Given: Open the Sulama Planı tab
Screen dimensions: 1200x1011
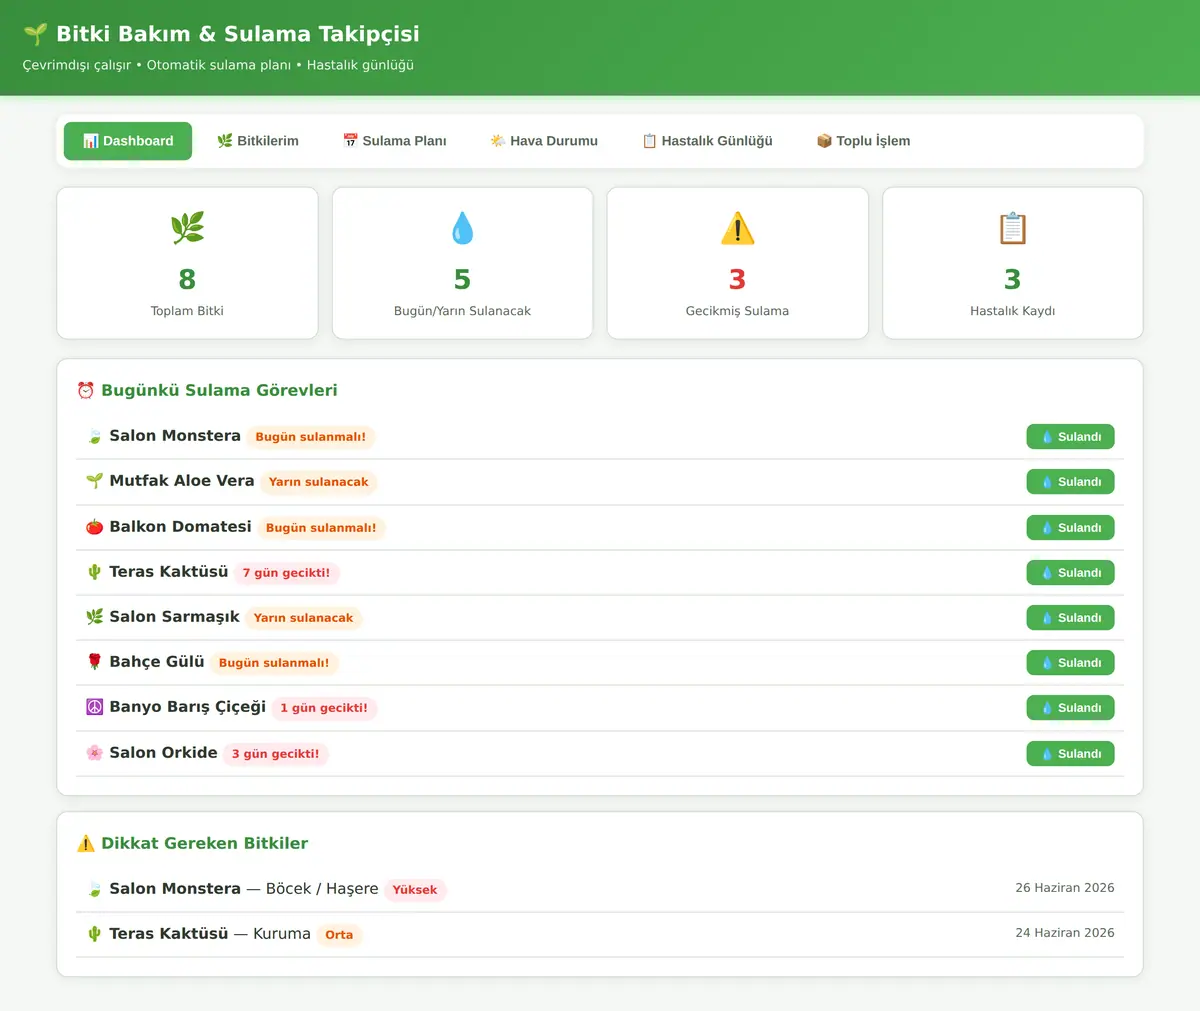Looking at the screenshot, I should [x=394, y=141].
